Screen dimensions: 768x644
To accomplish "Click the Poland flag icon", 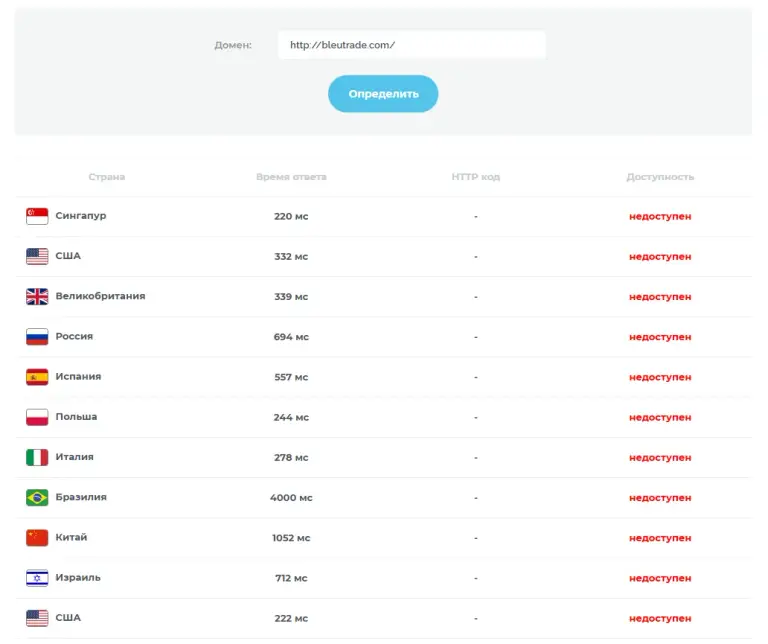I will click(37, 417).
